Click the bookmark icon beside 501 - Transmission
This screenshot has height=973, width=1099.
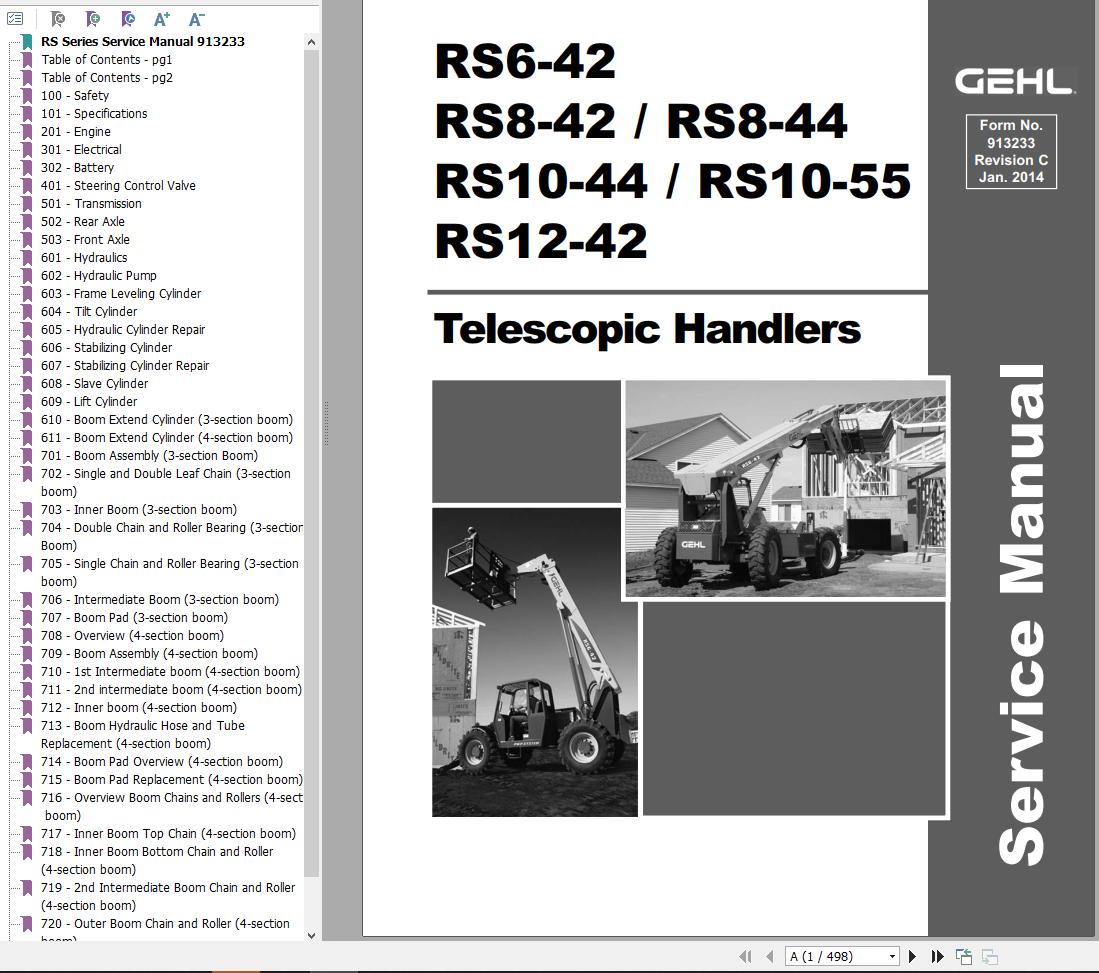pyautogui.click(x=27, y=204)
